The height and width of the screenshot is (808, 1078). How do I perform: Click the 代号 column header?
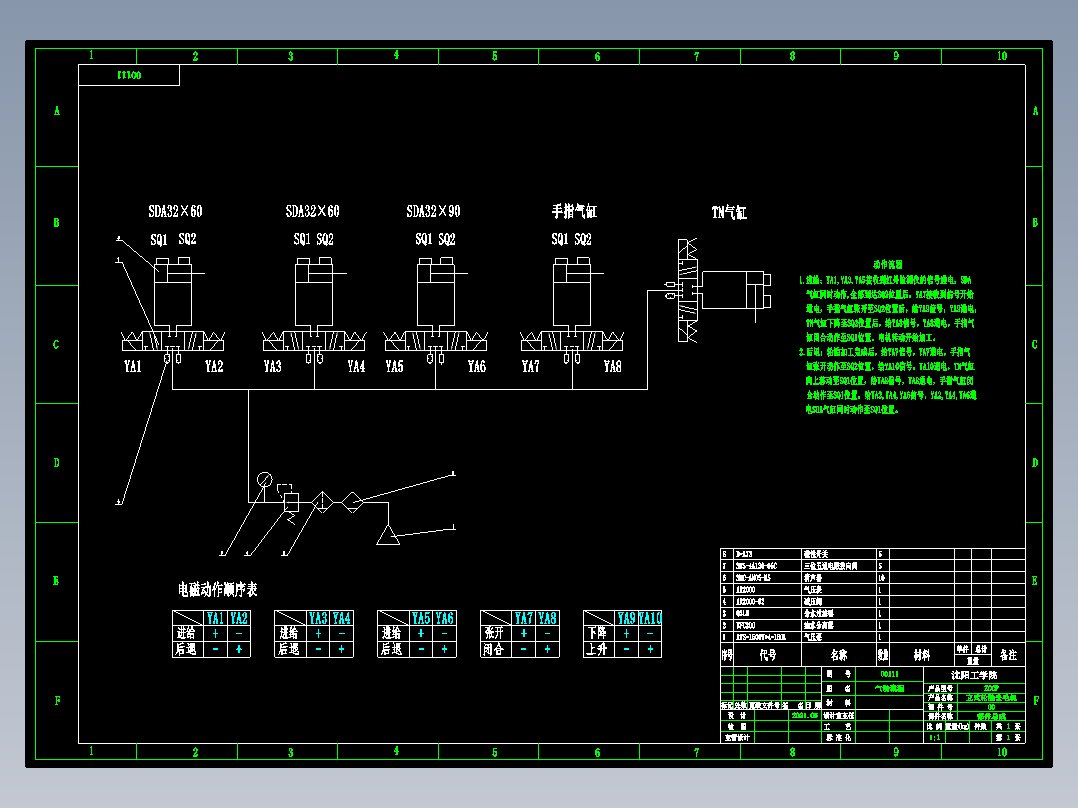point(768,655)
